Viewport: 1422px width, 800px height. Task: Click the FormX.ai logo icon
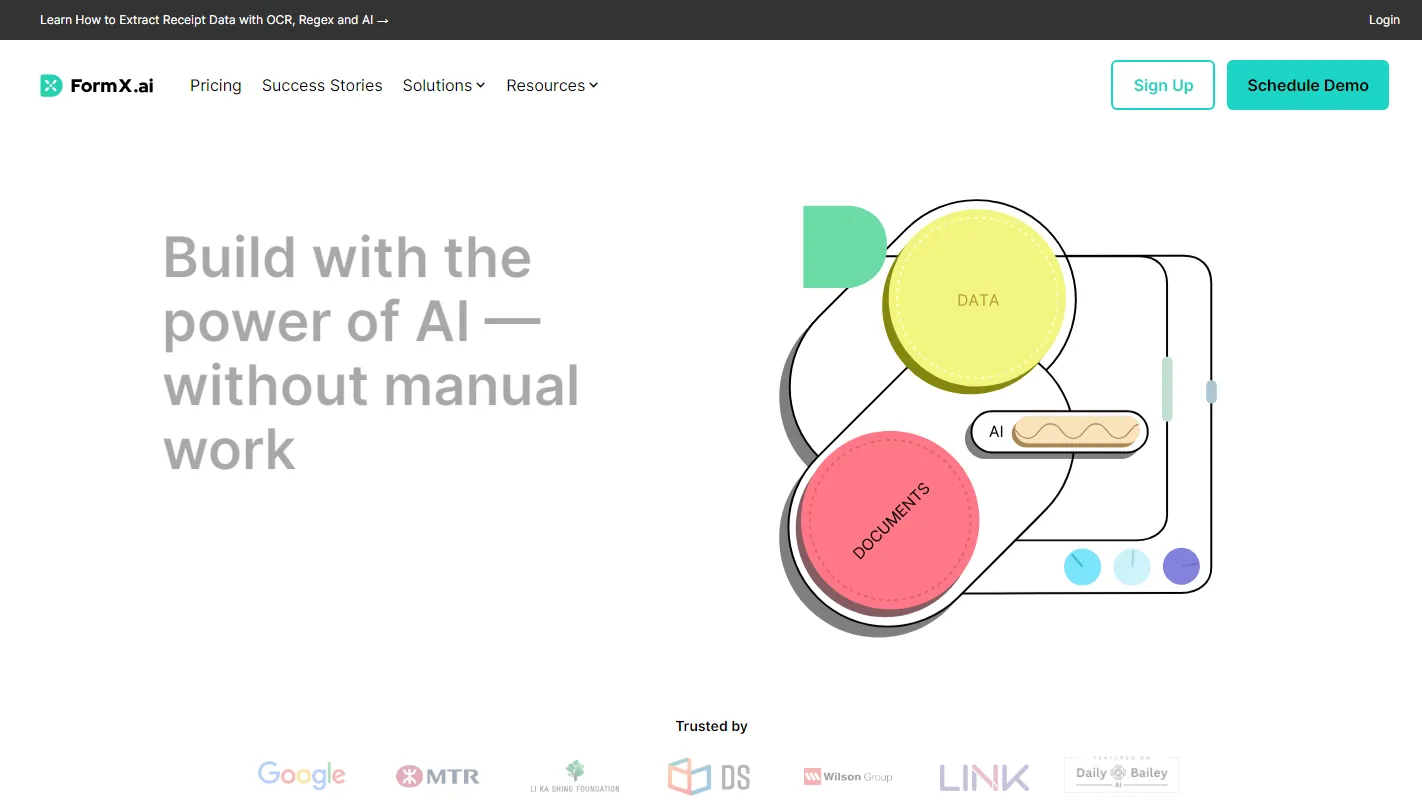[x=50, y=85]
